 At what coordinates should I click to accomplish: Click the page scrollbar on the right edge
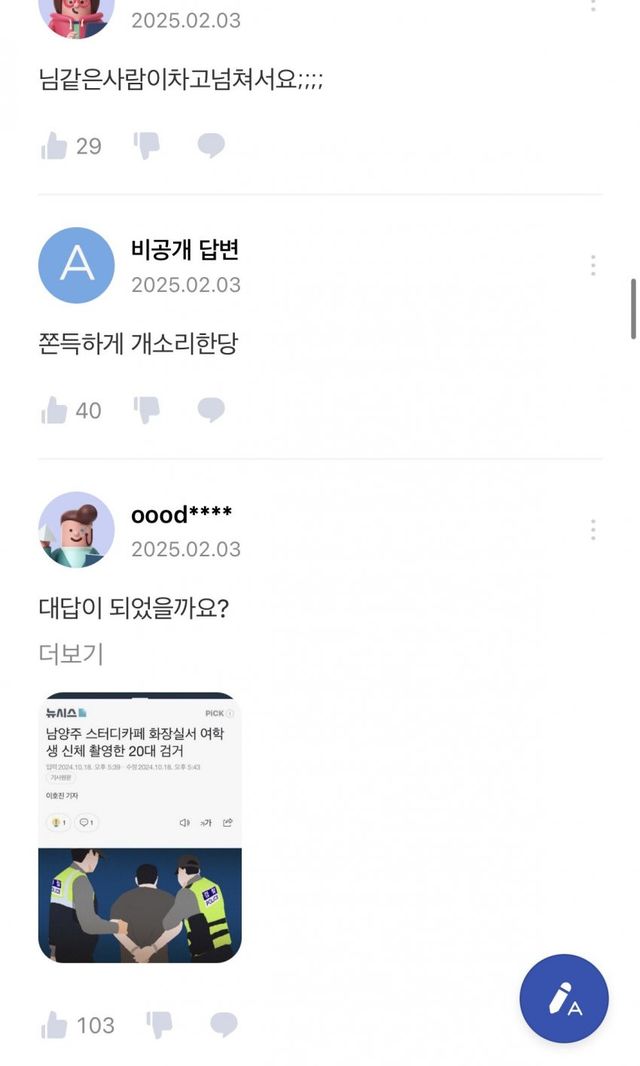pyautogui.click(x=633, y=310)
